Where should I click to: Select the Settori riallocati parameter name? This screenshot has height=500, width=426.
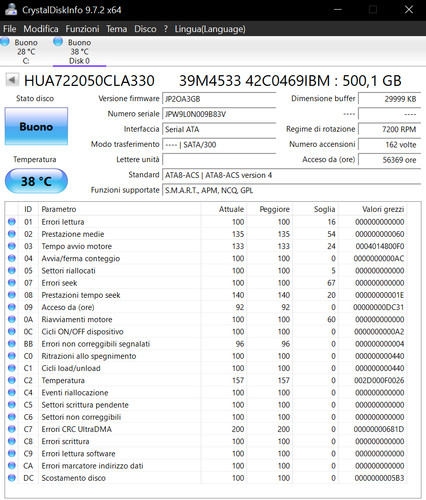[x=68, y=270]
